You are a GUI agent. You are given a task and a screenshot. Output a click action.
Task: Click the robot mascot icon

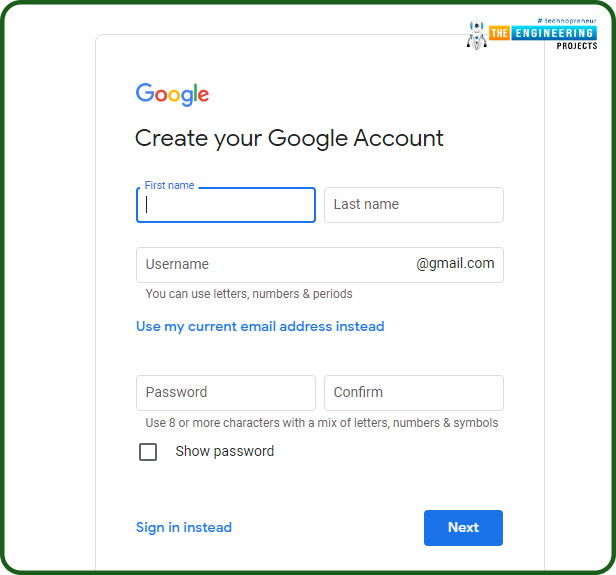(477, 34)
